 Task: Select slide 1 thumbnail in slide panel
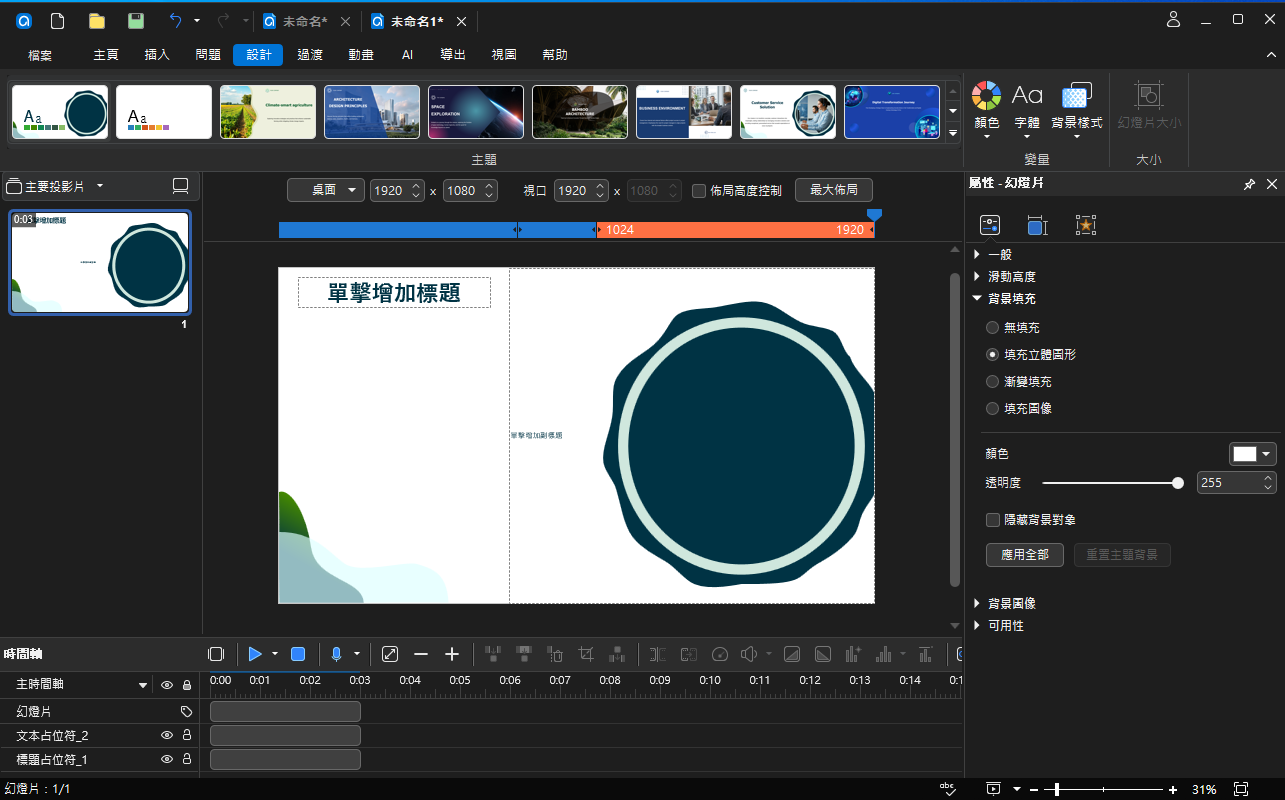pos(100,263)
